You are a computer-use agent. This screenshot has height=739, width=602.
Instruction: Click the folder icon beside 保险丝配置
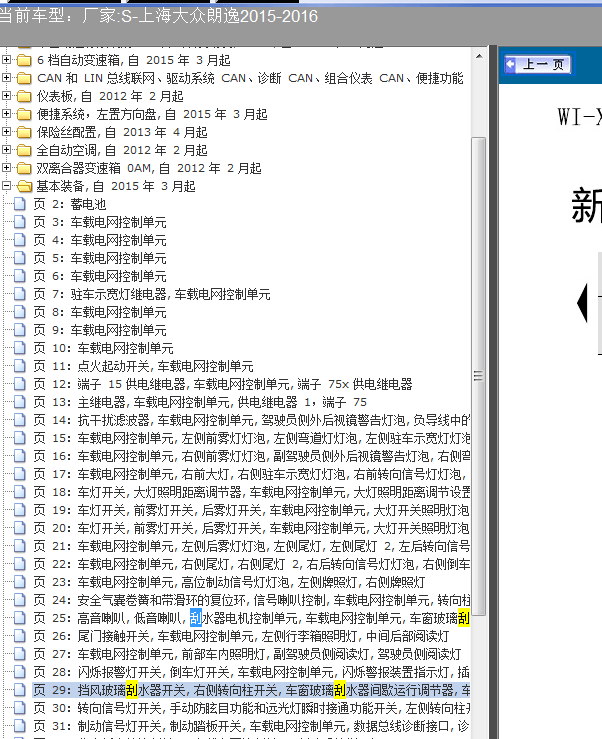(x=24, y=132)
